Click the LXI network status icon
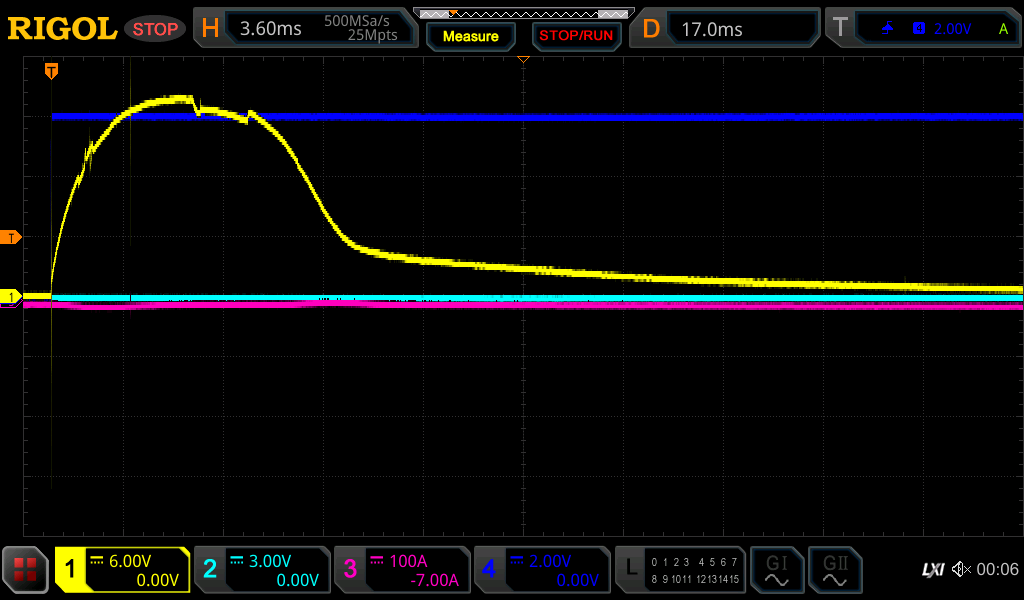The height and width of the screenshot is (600, 1024). pos(932,570)
